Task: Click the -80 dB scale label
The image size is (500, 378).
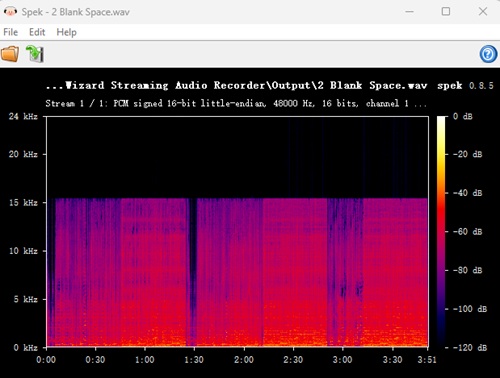Action: [468, 270]
